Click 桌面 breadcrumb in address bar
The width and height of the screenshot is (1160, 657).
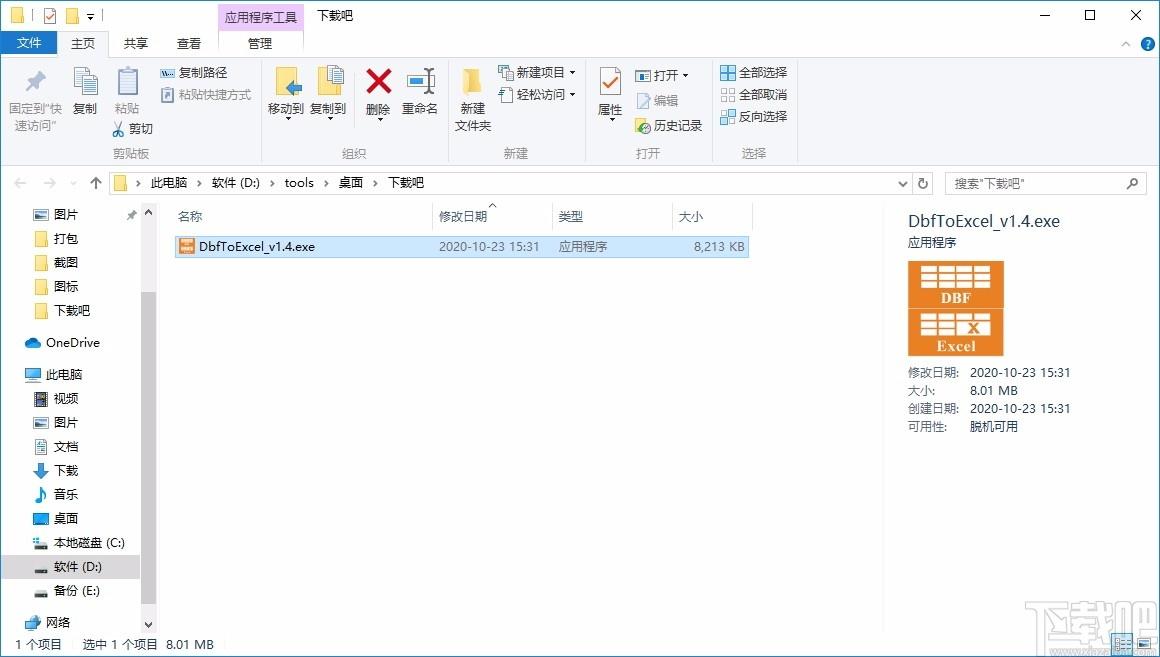tap(351, 183)
